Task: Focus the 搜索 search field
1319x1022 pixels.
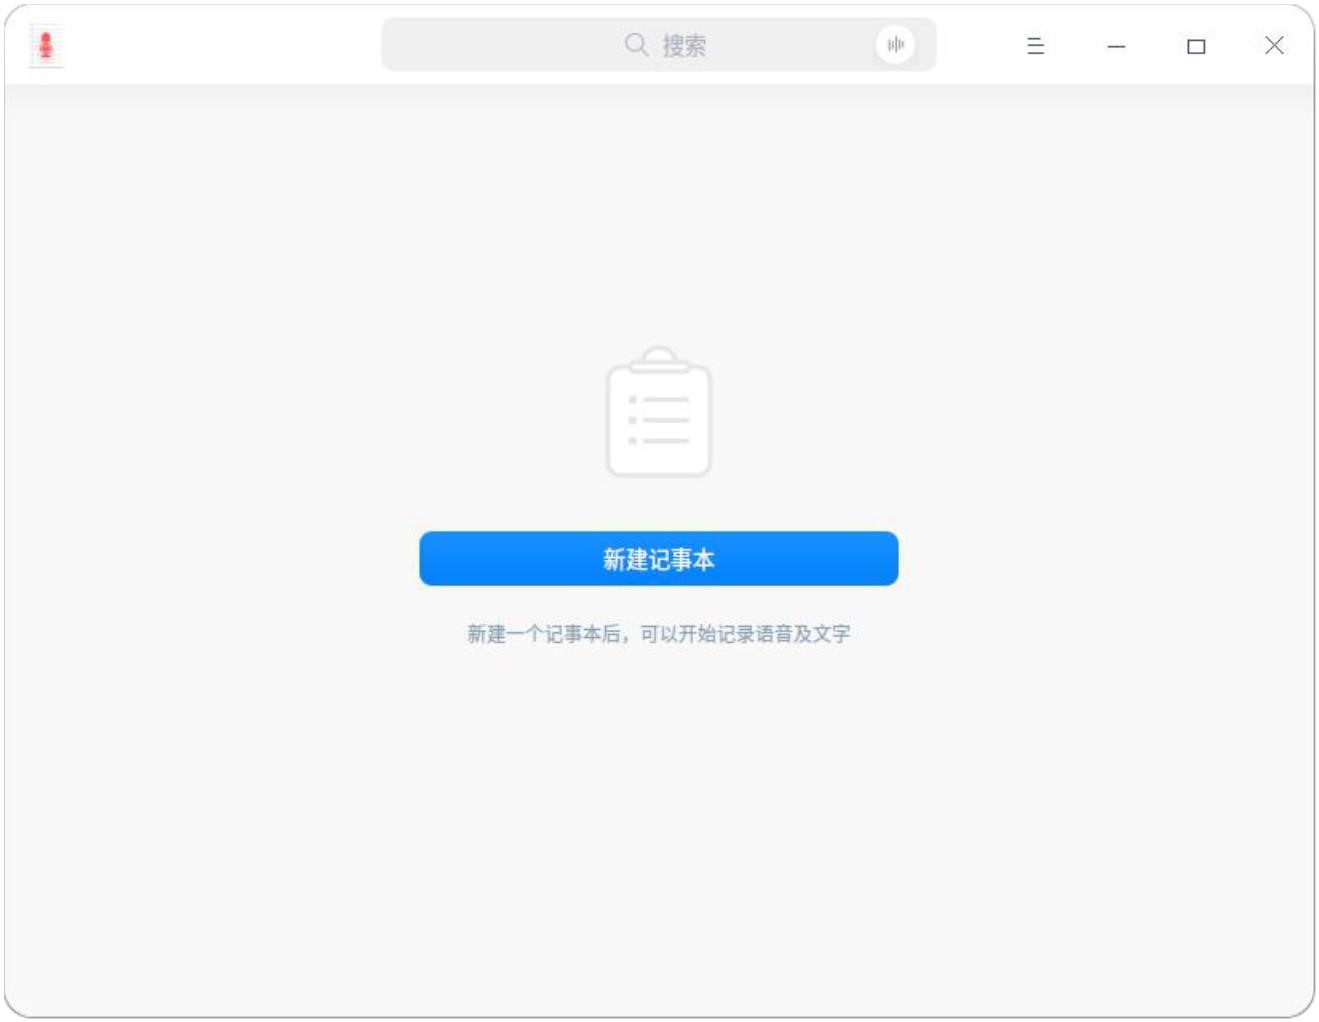Action: tap(658, 45)
